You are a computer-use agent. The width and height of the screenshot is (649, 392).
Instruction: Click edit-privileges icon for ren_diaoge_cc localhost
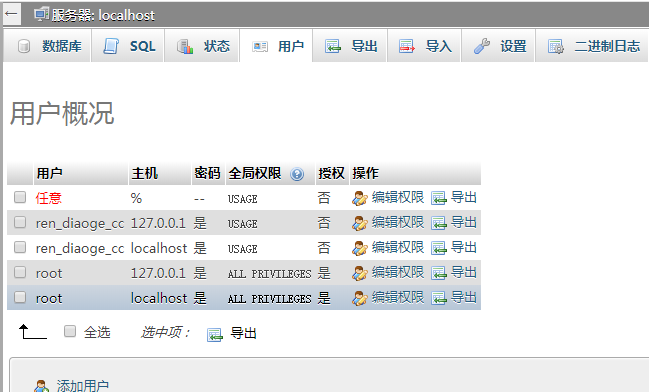tap(360, 248)
